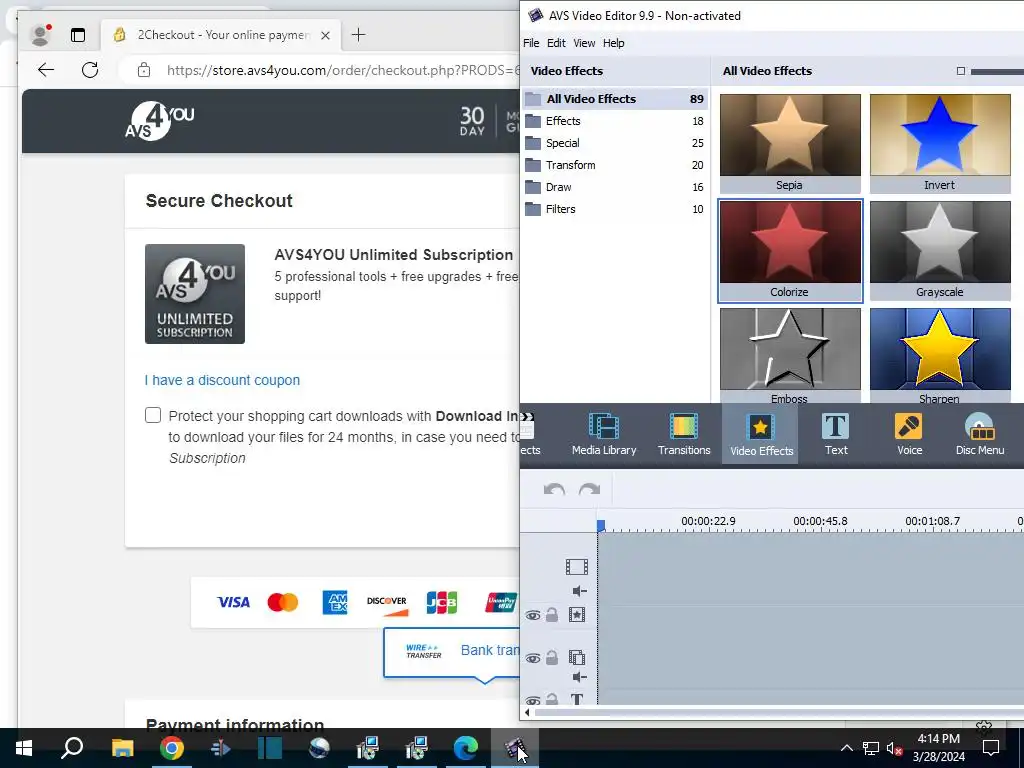Viewport: 1024px width, 768px height.
Task: Open a new browser tab with plus button
Action: tap(359, 35)
